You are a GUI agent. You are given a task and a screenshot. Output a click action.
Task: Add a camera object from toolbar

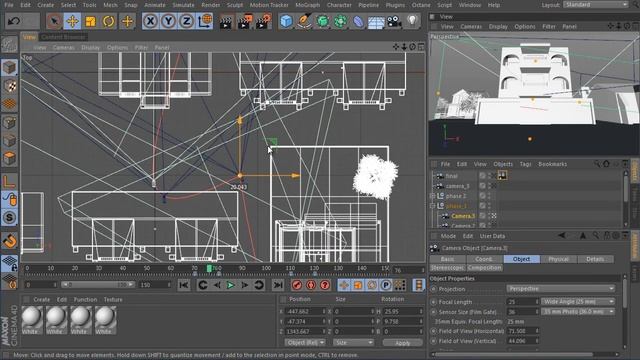click(x=394, y=21)
